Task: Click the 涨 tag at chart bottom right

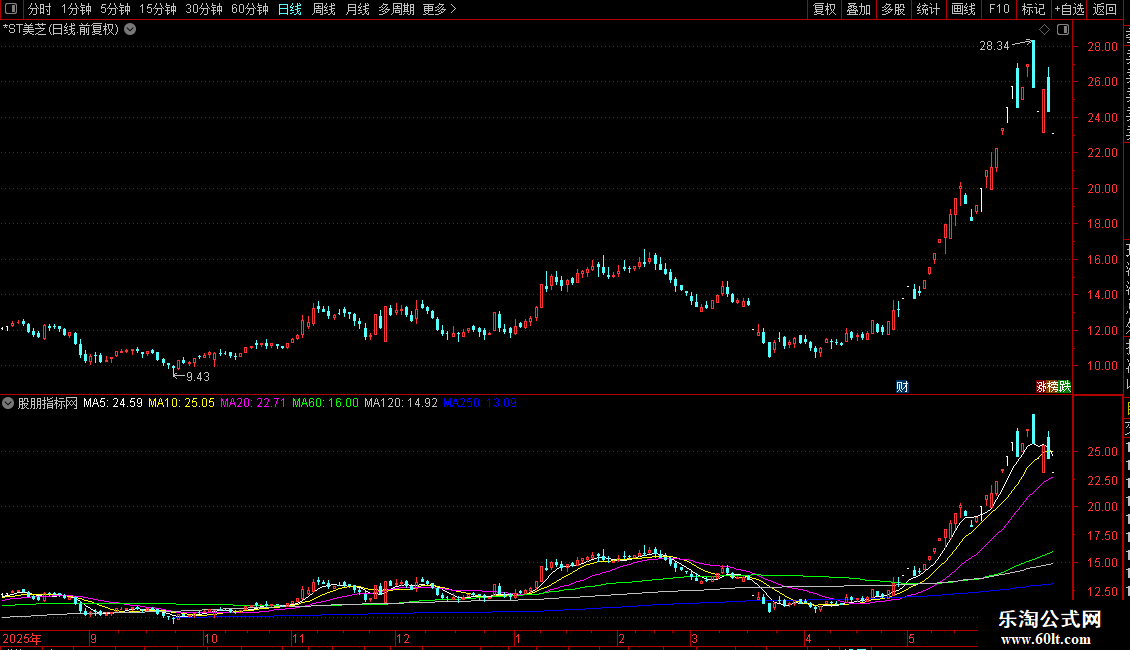Action: (x=1042, y=387)
